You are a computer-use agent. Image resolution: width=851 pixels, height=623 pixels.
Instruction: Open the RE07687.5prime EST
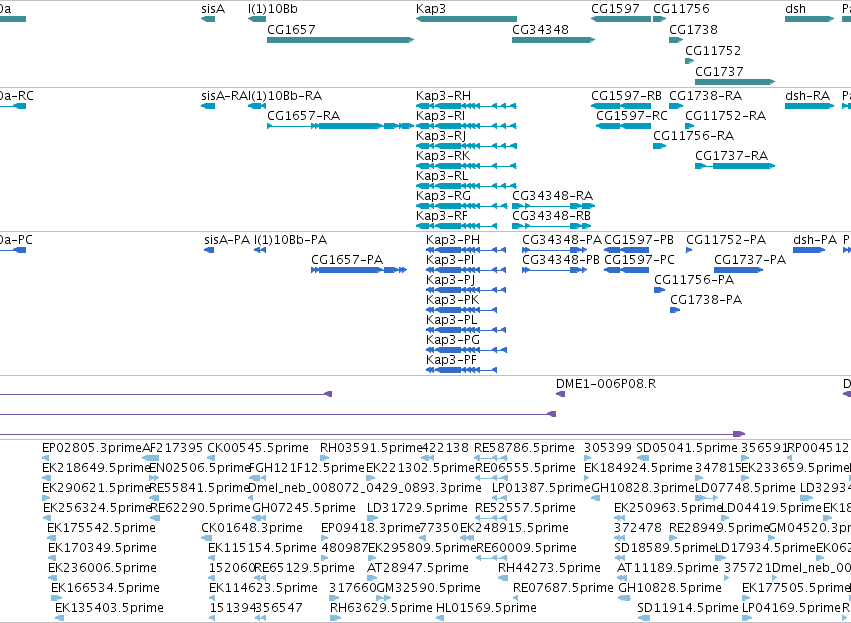coord(517,598)
